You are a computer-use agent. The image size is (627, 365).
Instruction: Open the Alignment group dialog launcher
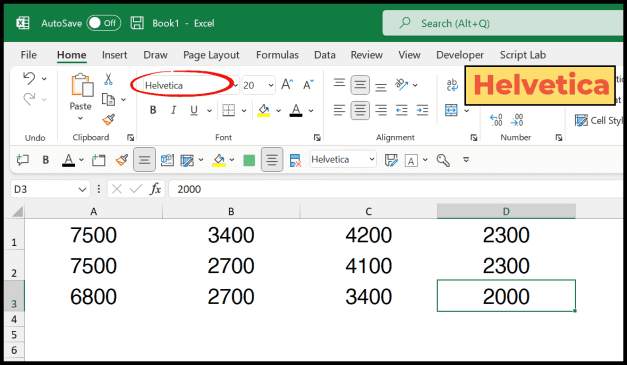point(474,138)
